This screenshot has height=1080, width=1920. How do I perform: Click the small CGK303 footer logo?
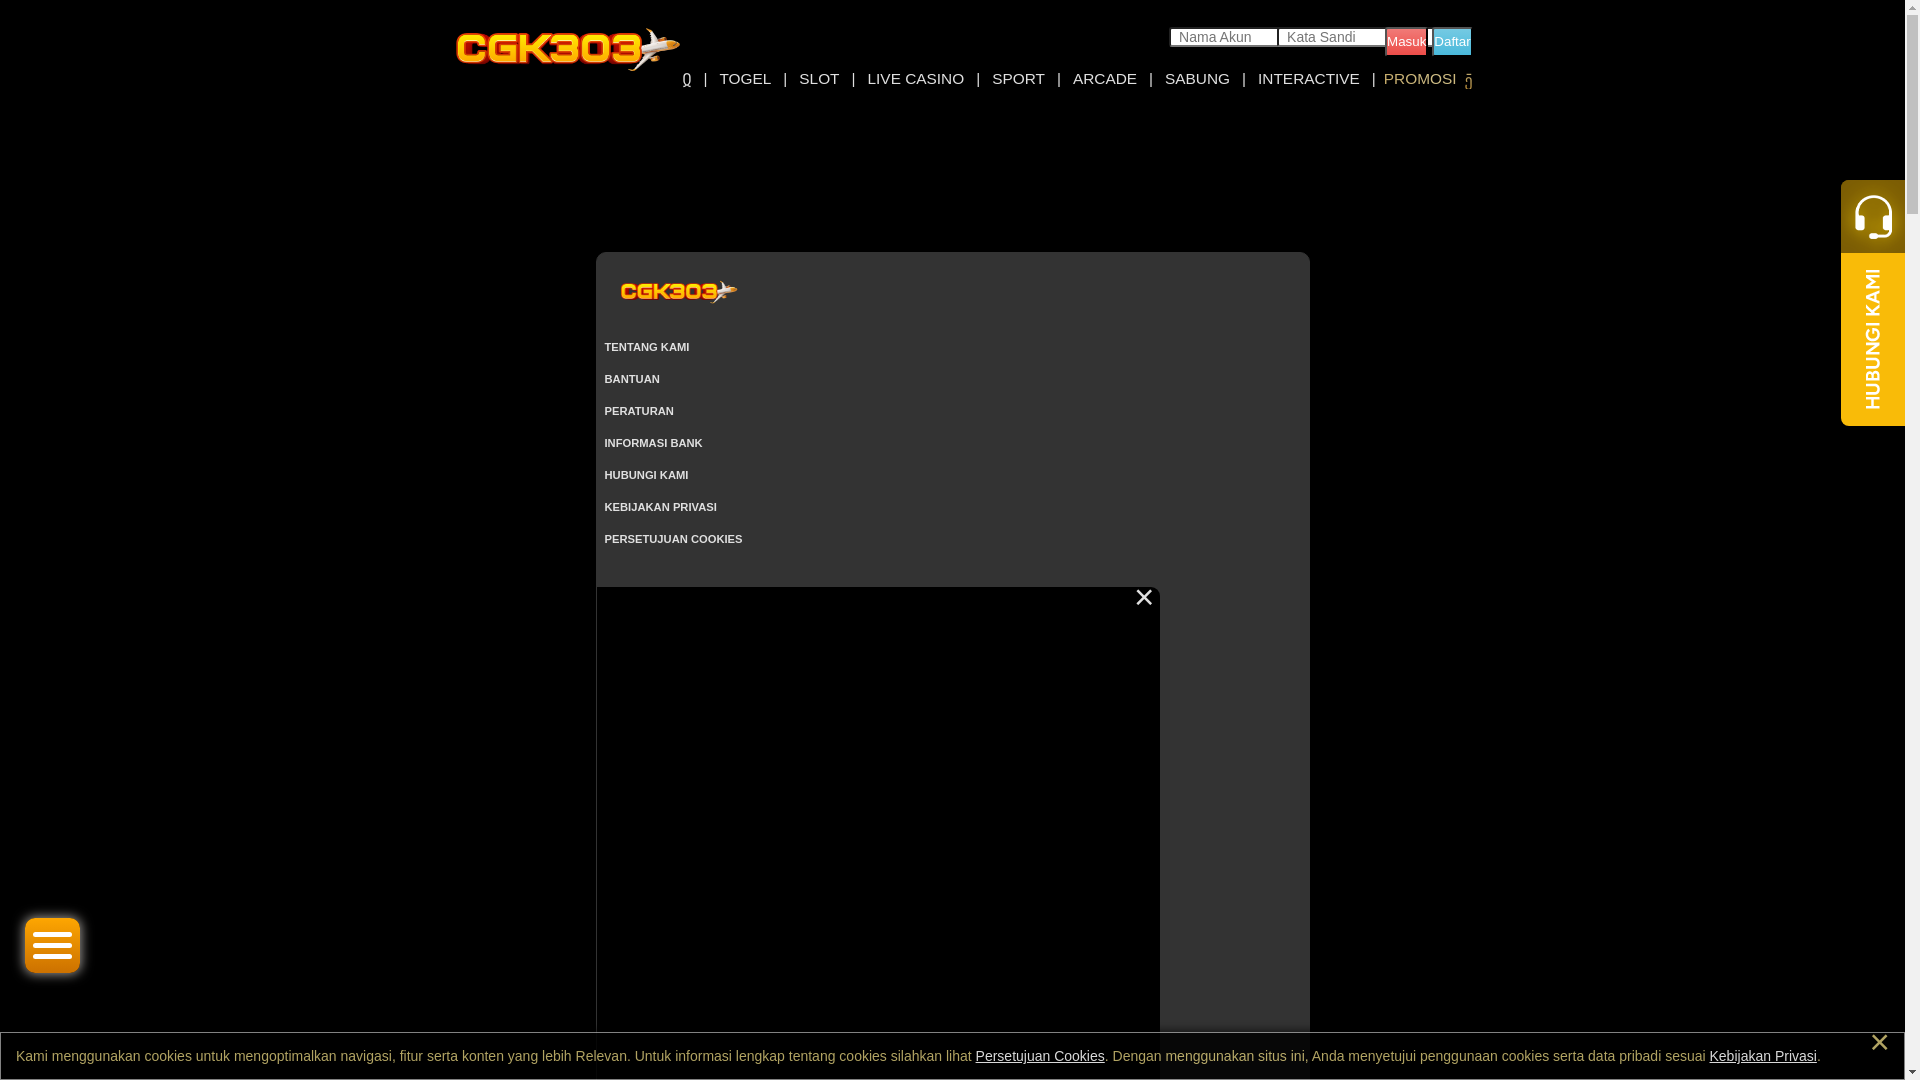(x=679, y=291)
